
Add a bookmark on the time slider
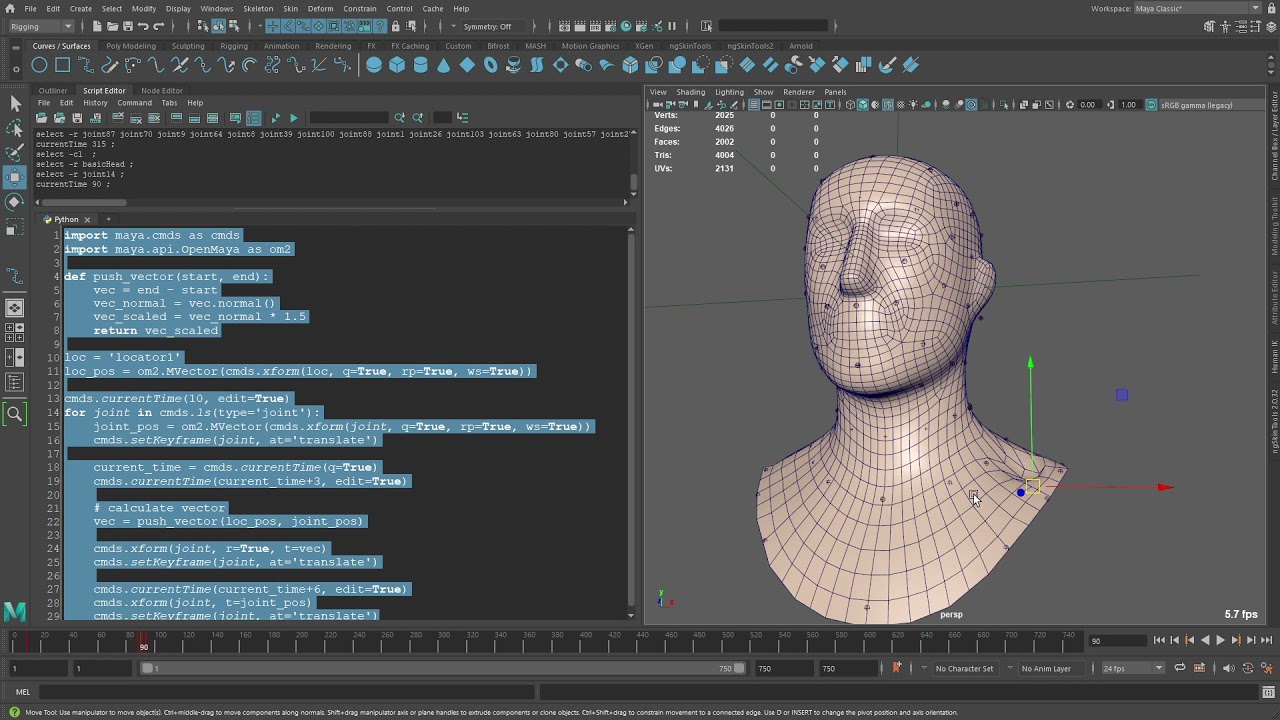click(897, 668)
